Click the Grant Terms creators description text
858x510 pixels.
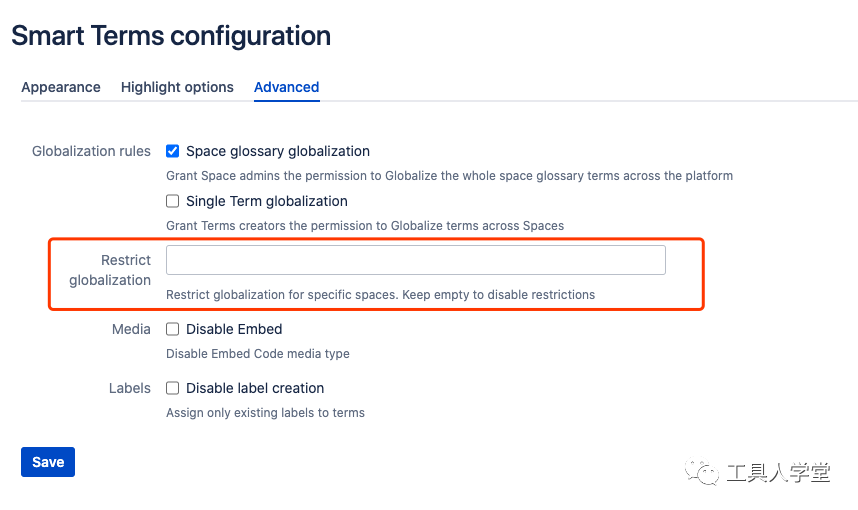point(364,226)
